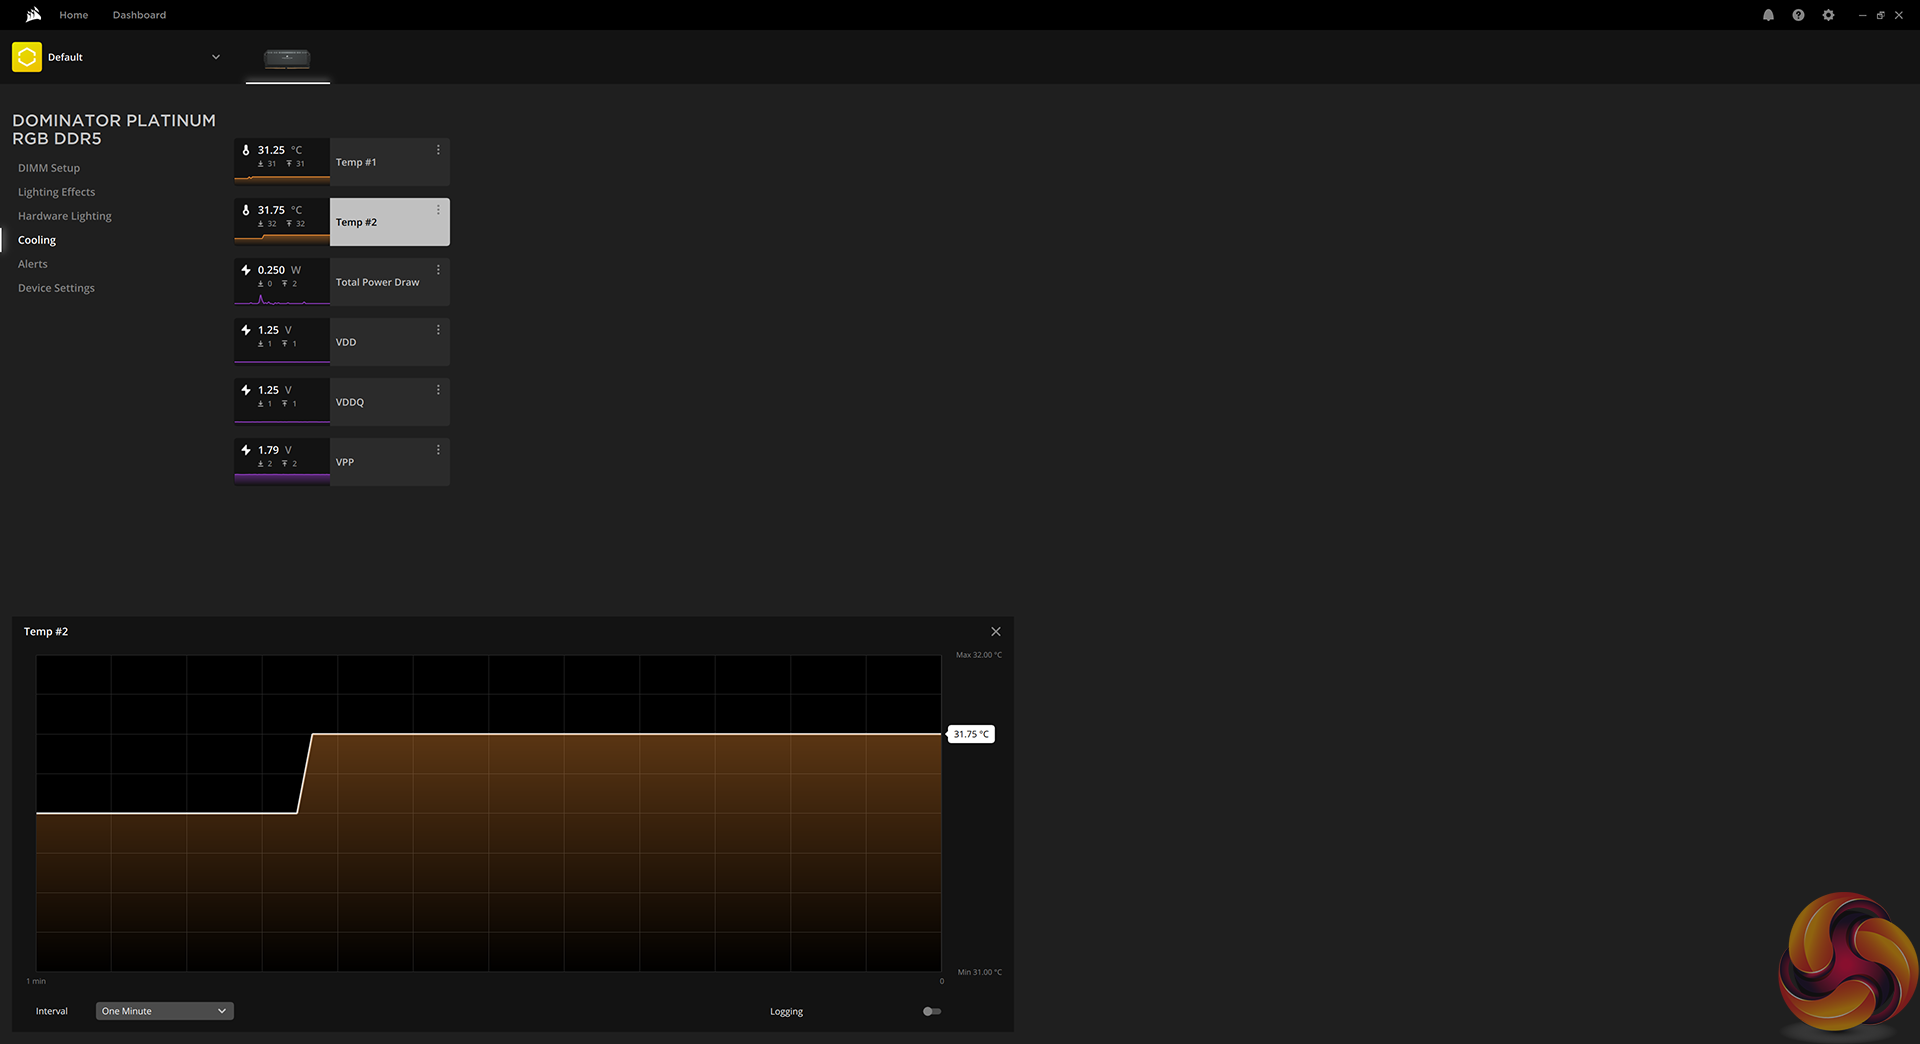This screenshot has height=1044, width=1920.
Task: Select the DDR5 memory device thumbnail
Action: [287, 58]
